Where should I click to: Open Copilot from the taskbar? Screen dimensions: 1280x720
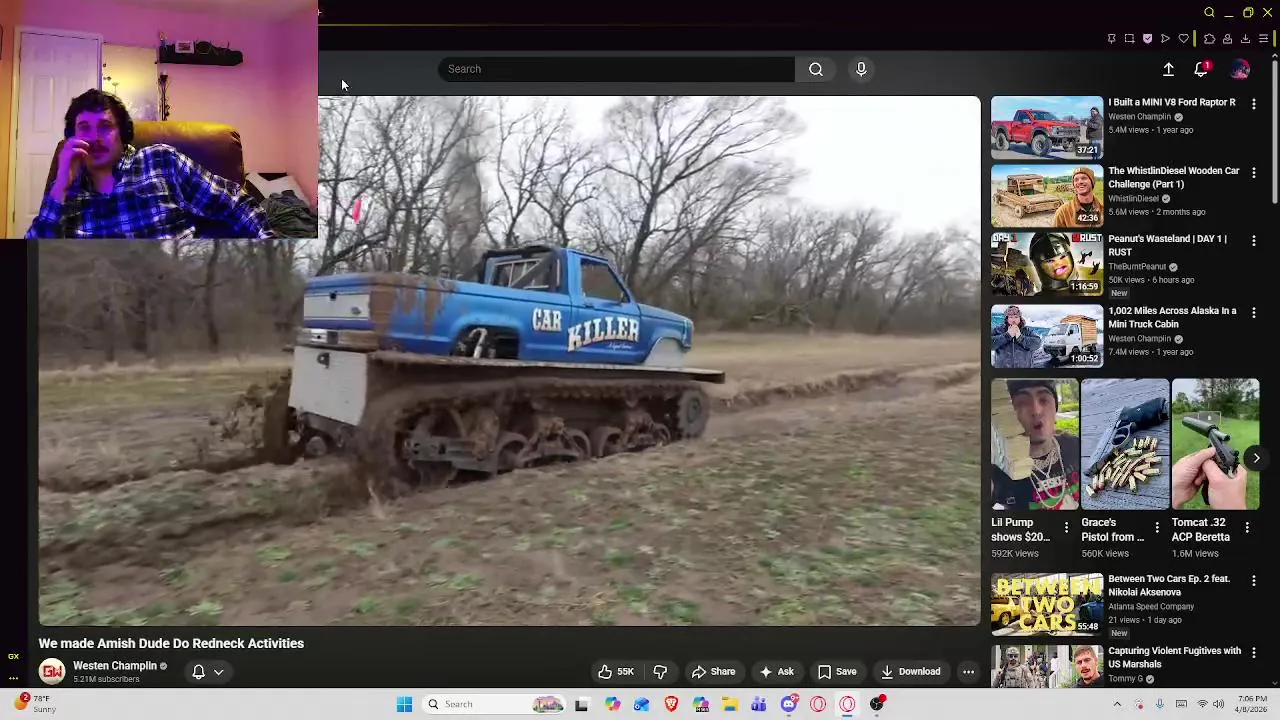click(612, 704)
